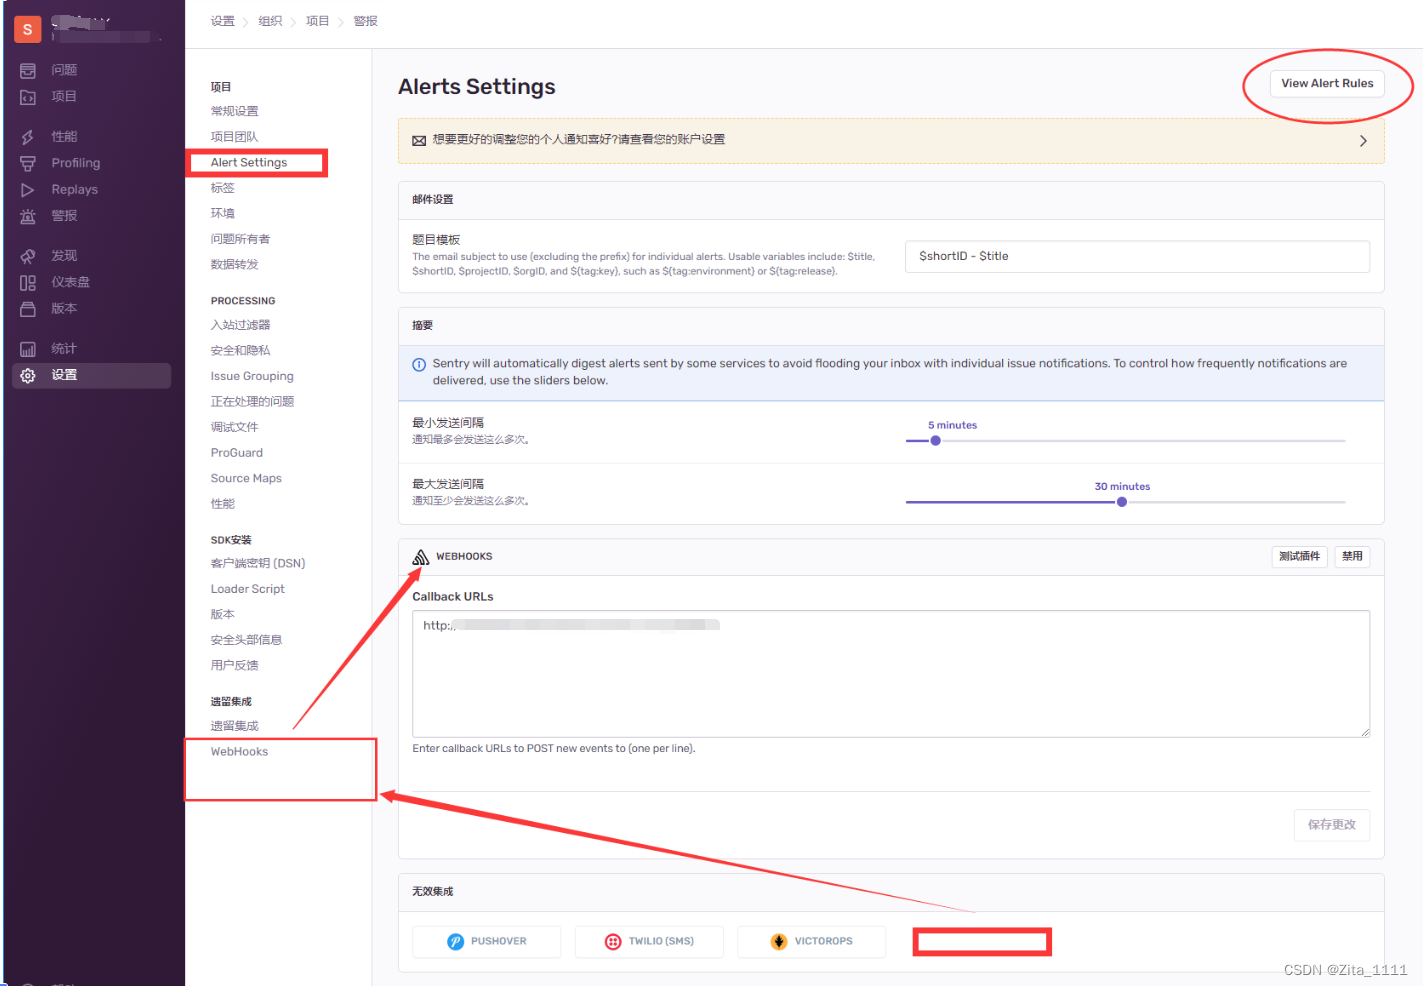The image size is (1423, 986).
Task: Open WebHooks menu item
Action: click(x=239, y=751)
